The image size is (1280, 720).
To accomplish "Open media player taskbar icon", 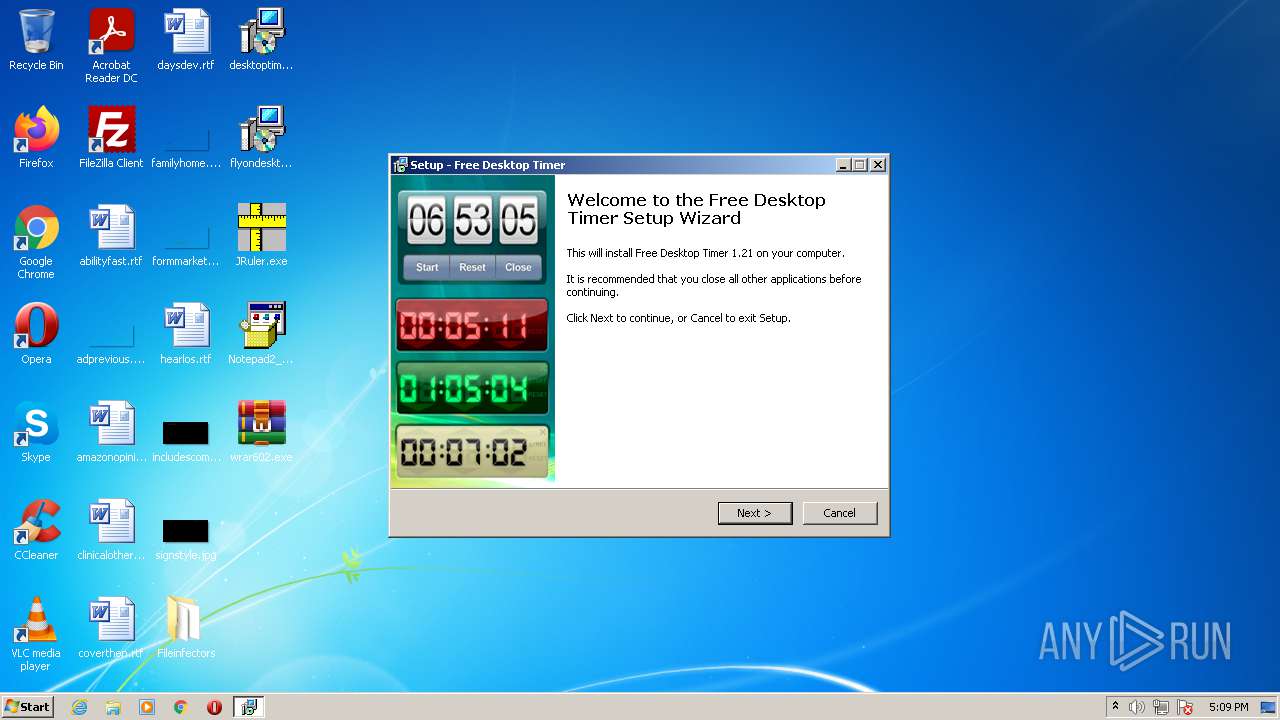I will (147, 707).
